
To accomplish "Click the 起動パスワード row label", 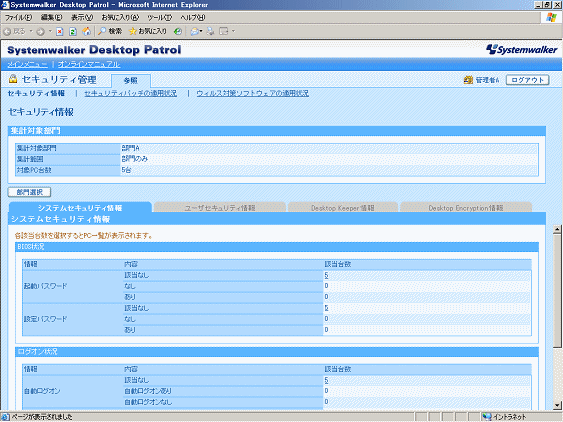I will click(45, 286).
